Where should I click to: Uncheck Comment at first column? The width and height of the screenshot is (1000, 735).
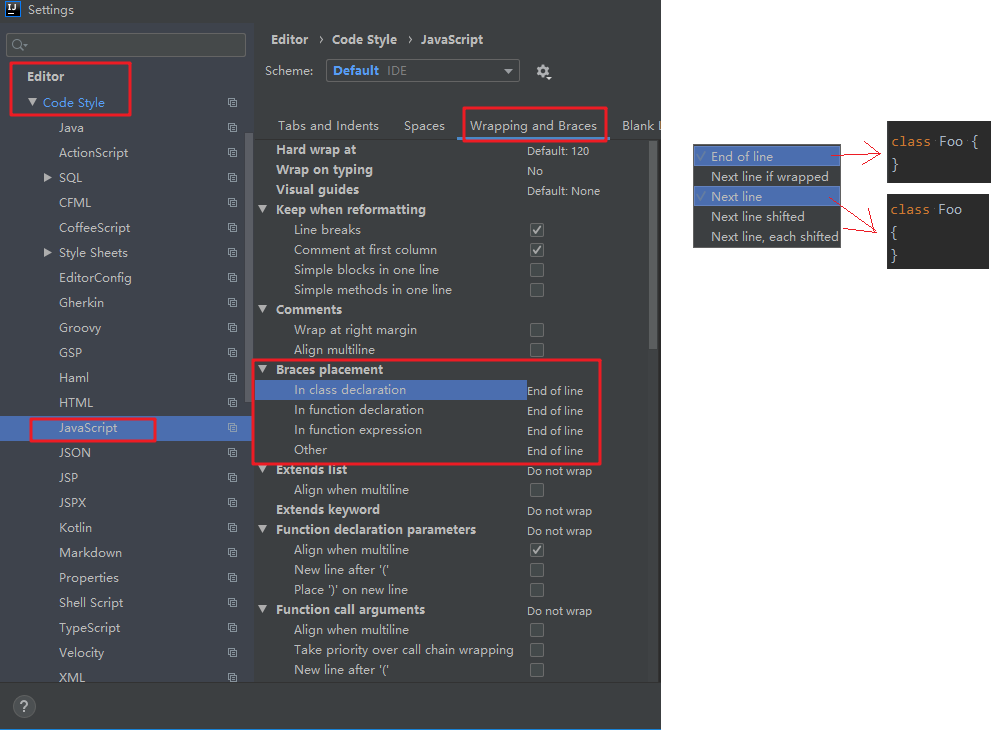(537, 250)
